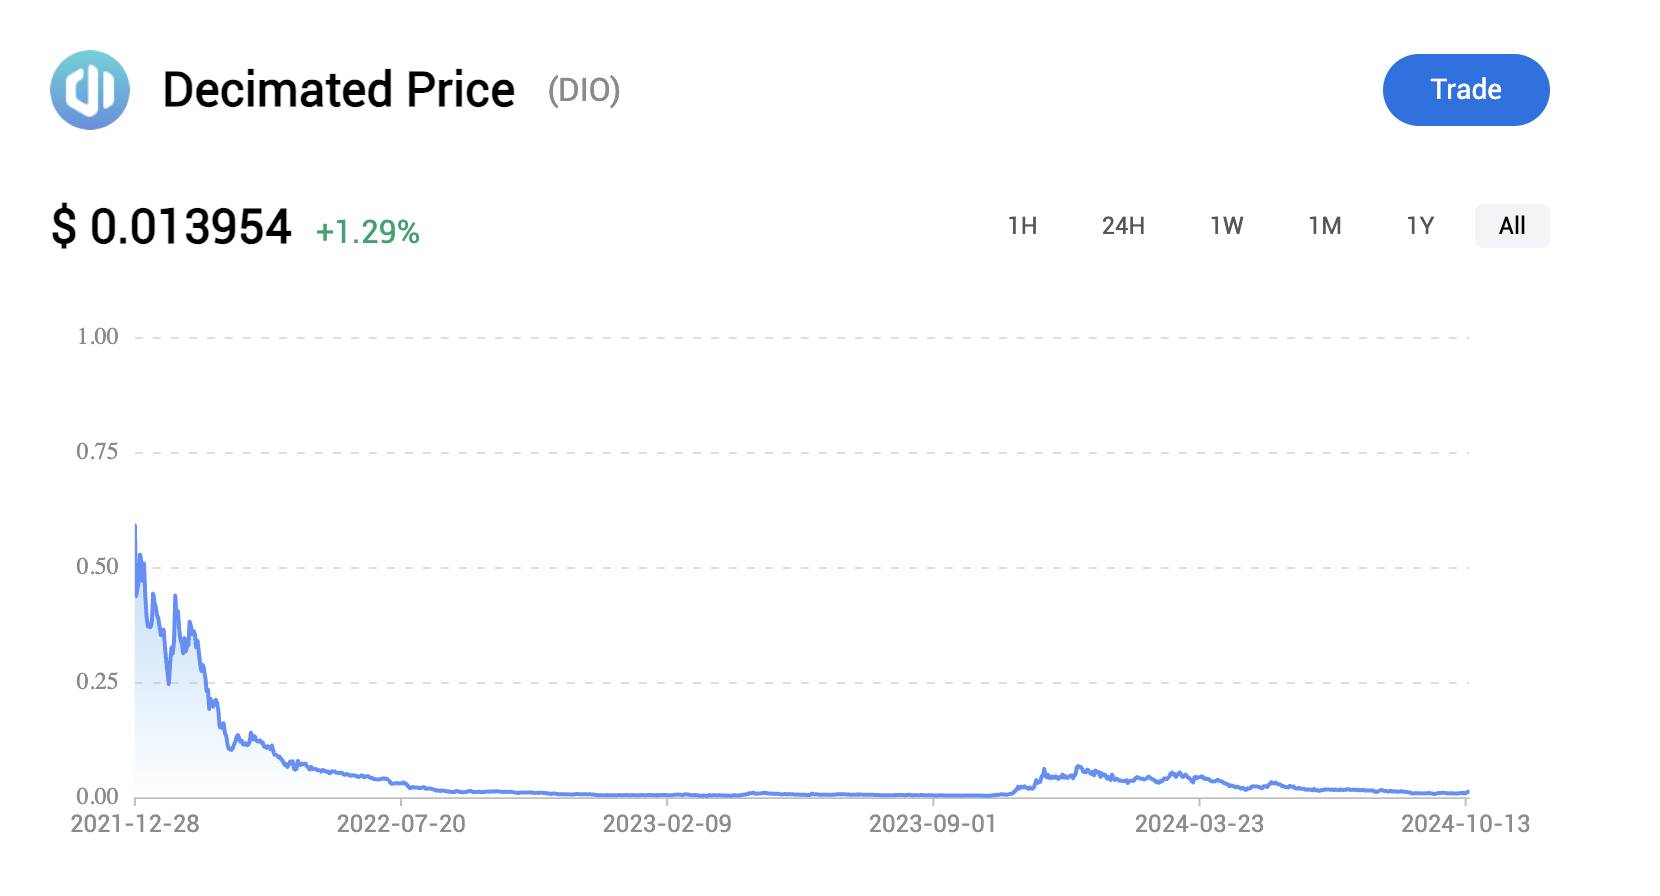Image resolution: width=1660 pixels, height=896 pixels.
Task: Select the 1M chart range
Action: point(1325,226)
